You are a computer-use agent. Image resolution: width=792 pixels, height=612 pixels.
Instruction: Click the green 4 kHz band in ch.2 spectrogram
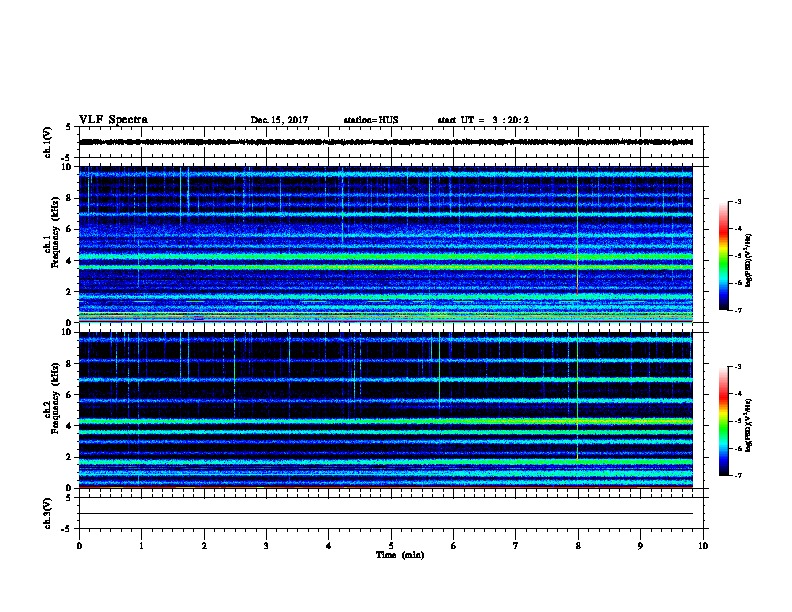point(386,421)
